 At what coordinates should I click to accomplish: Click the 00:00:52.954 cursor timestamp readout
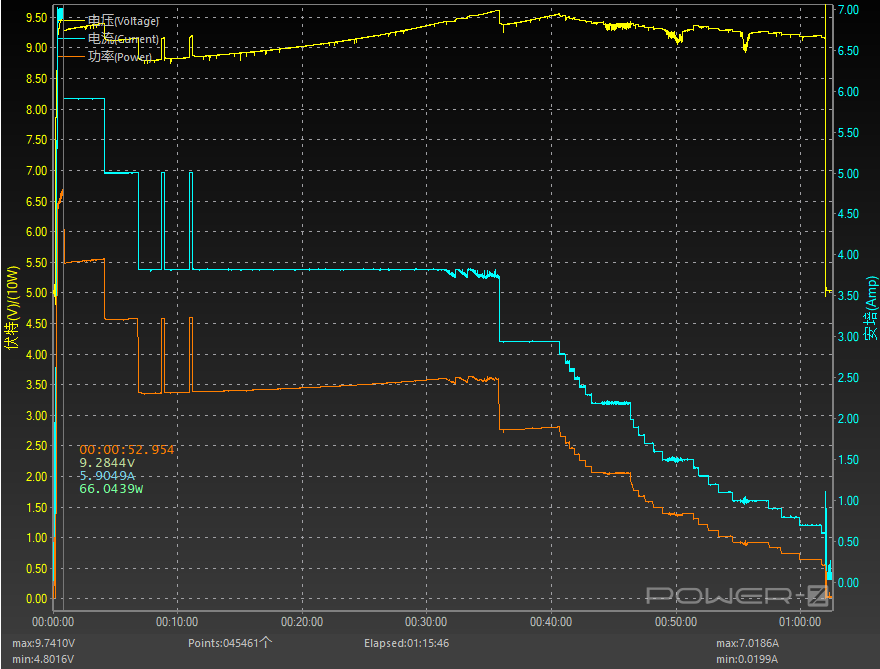(x=127, y=450)
